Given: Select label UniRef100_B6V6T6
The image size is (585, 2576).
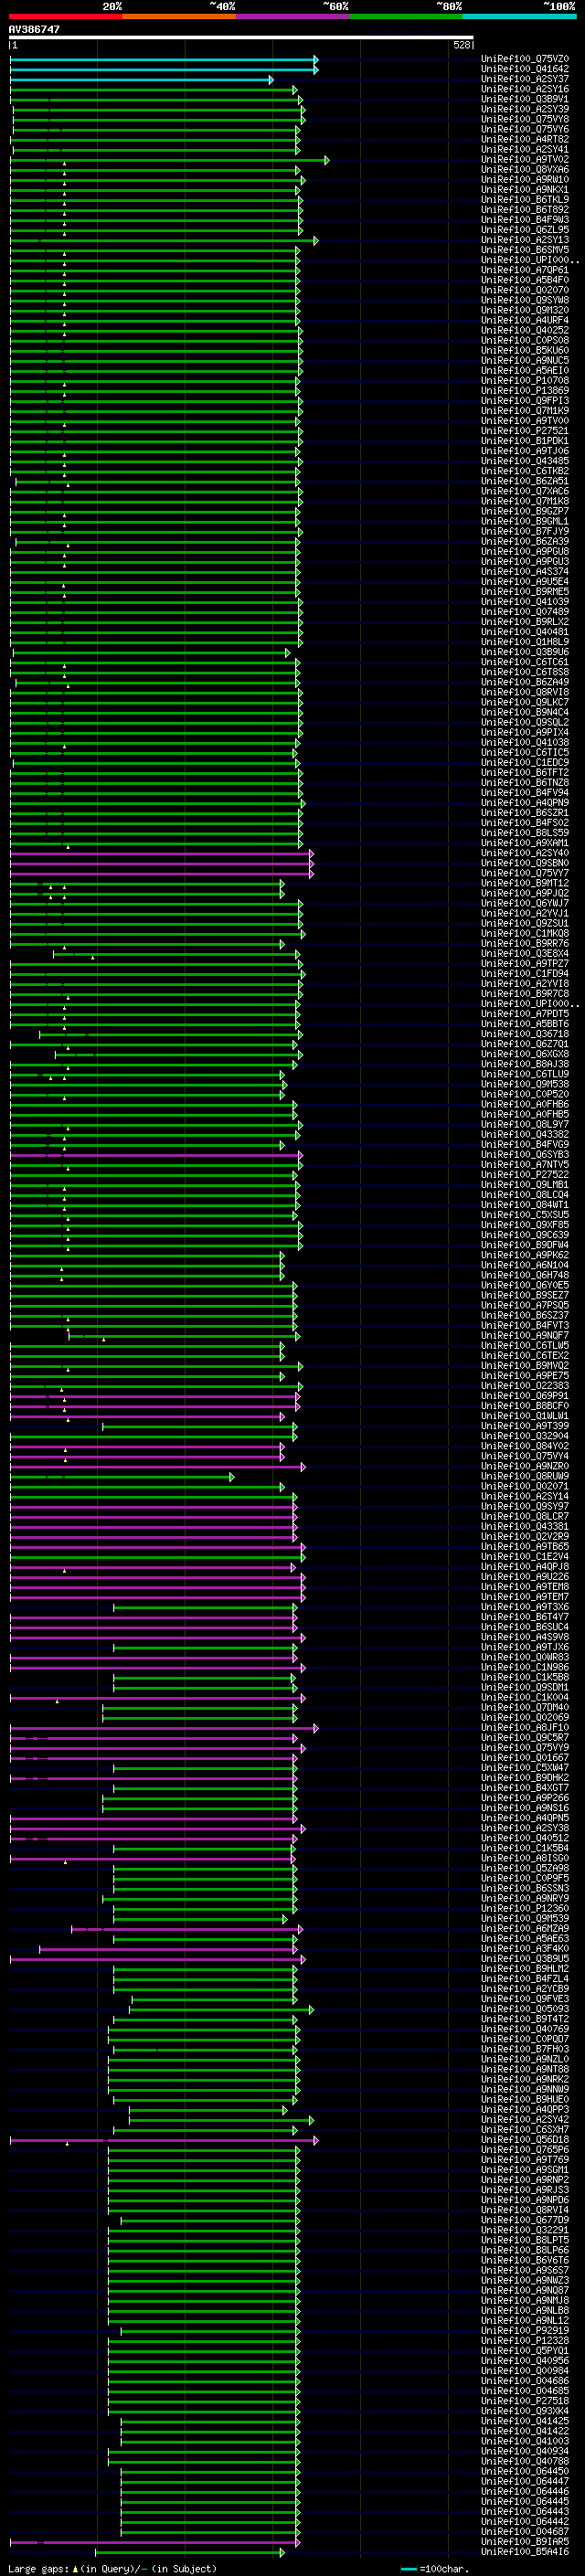Looking at the screenshot, I should click(x=524, y=2261).
